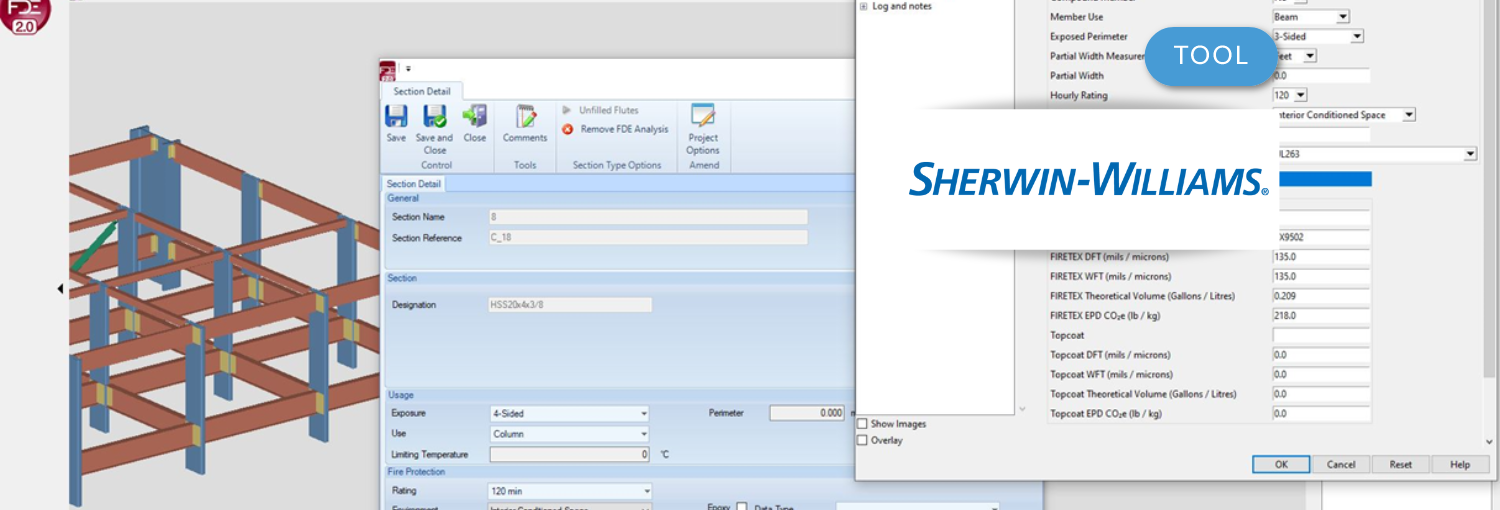Click the FDE 2.0 logo icon
Viewport: 1500px width, 510px height.
25,15
